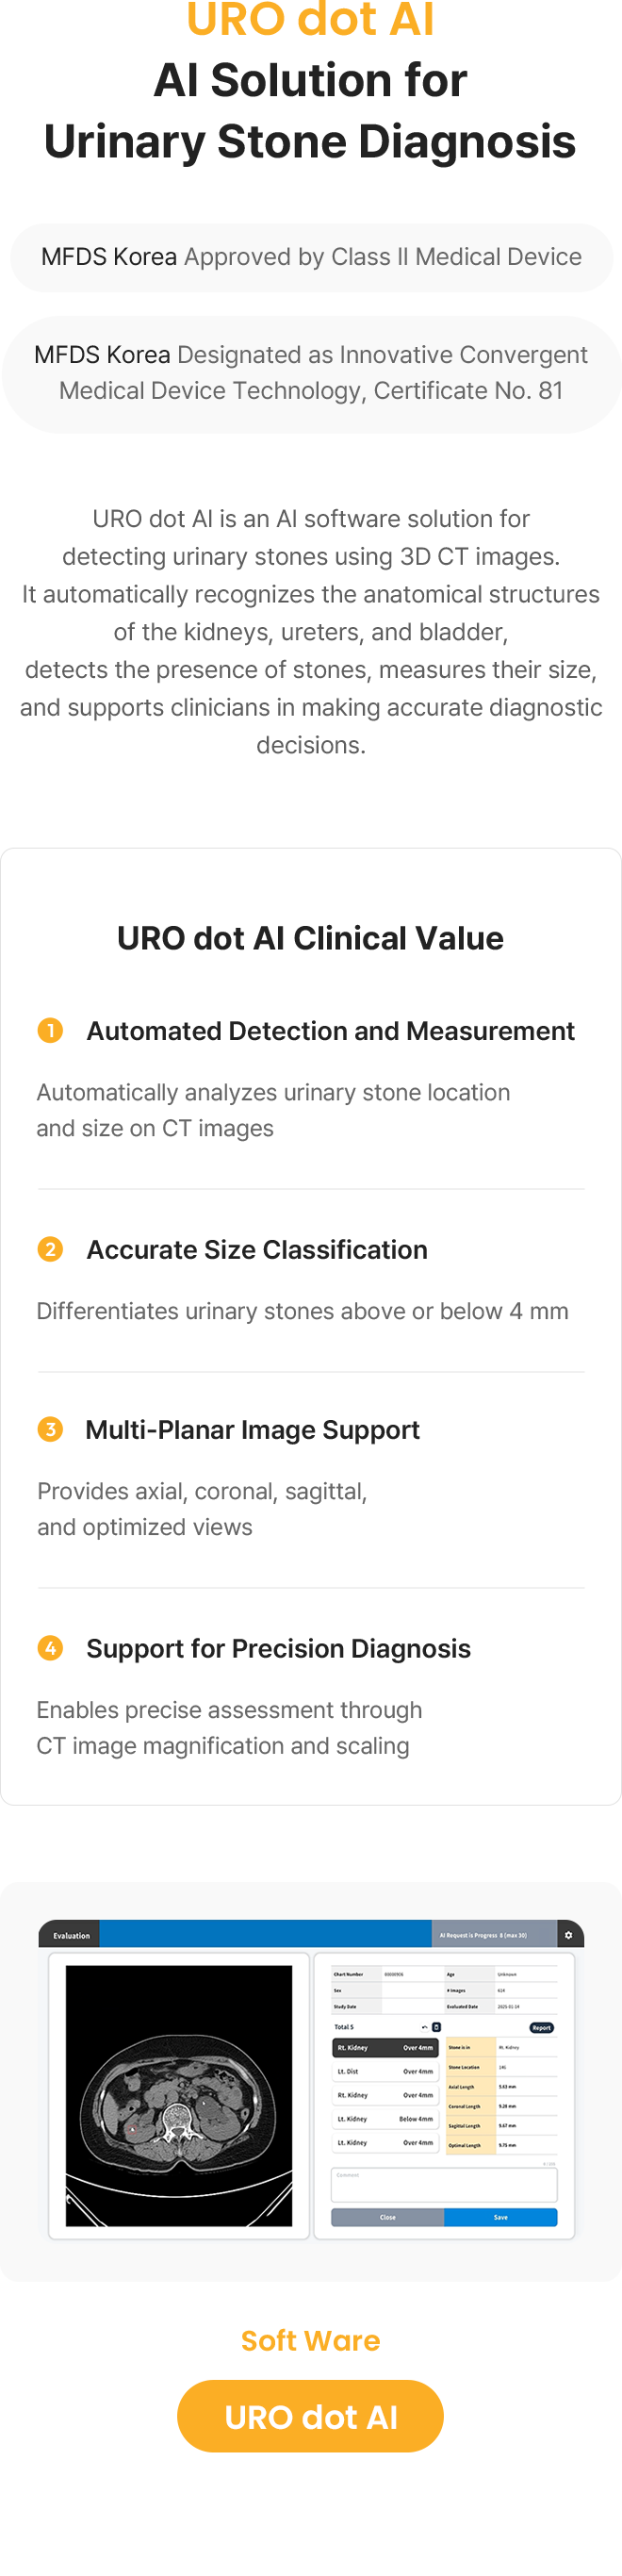Viewport: 622px width, 2576px height.
Task: Click the axial CT scan image
Action: point(179,2095)
